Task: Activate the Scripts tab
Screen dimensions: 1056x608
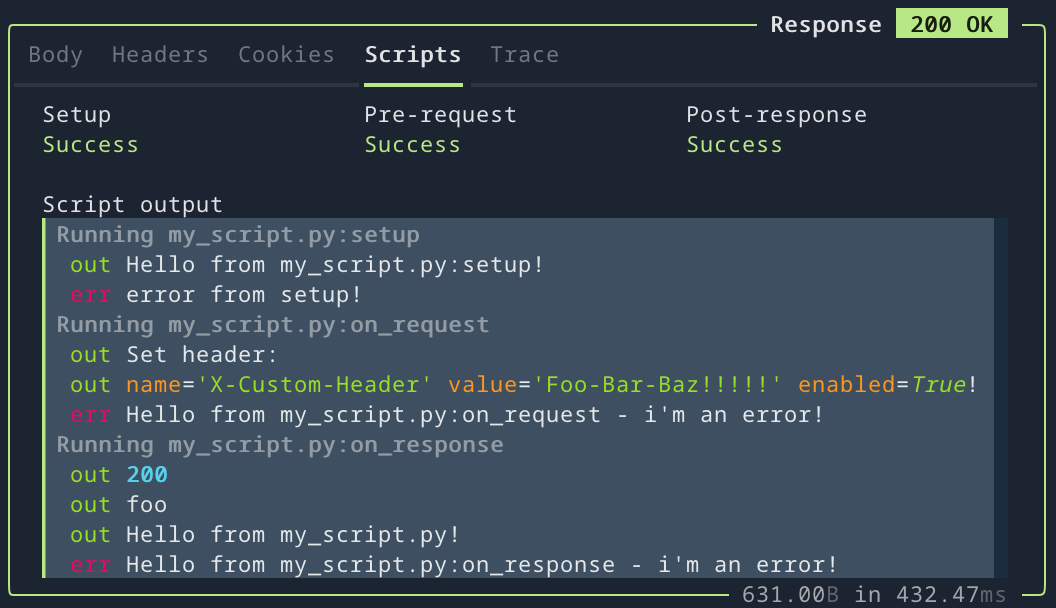Action: [x=412, y=55]
